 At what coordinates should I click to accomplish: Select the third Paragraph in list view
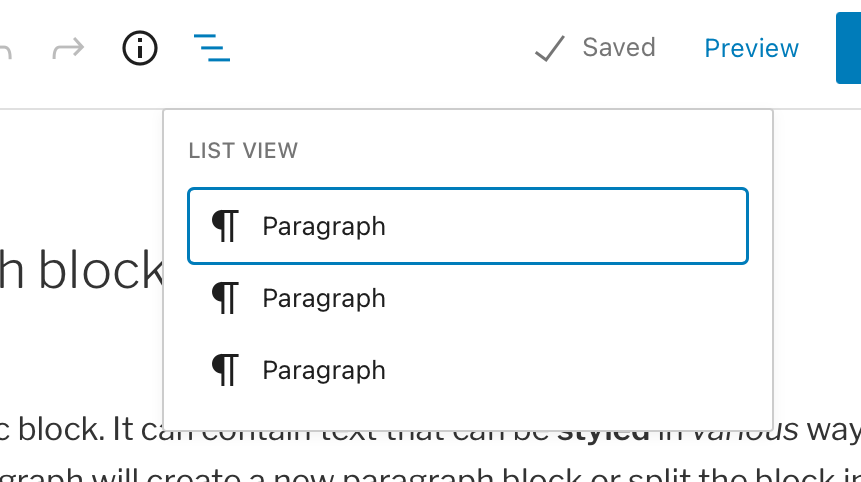coord(468,370)
